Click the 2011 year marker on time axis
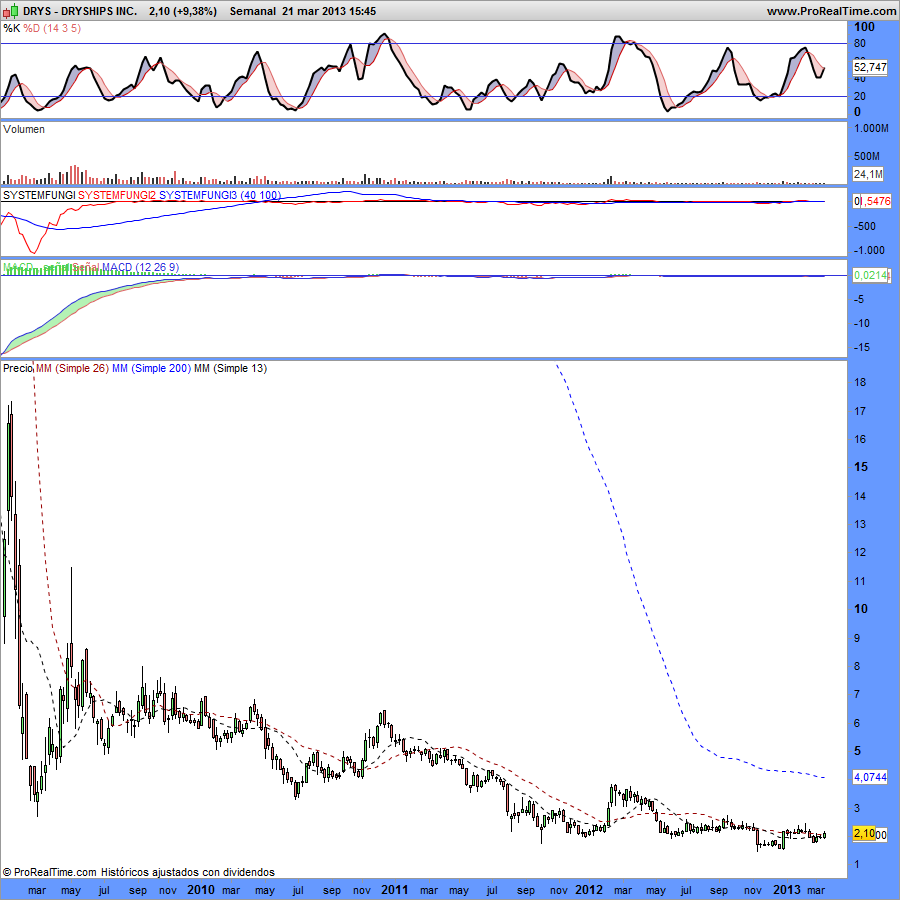This screenshot has width=900, height=900. click(395, 890)
